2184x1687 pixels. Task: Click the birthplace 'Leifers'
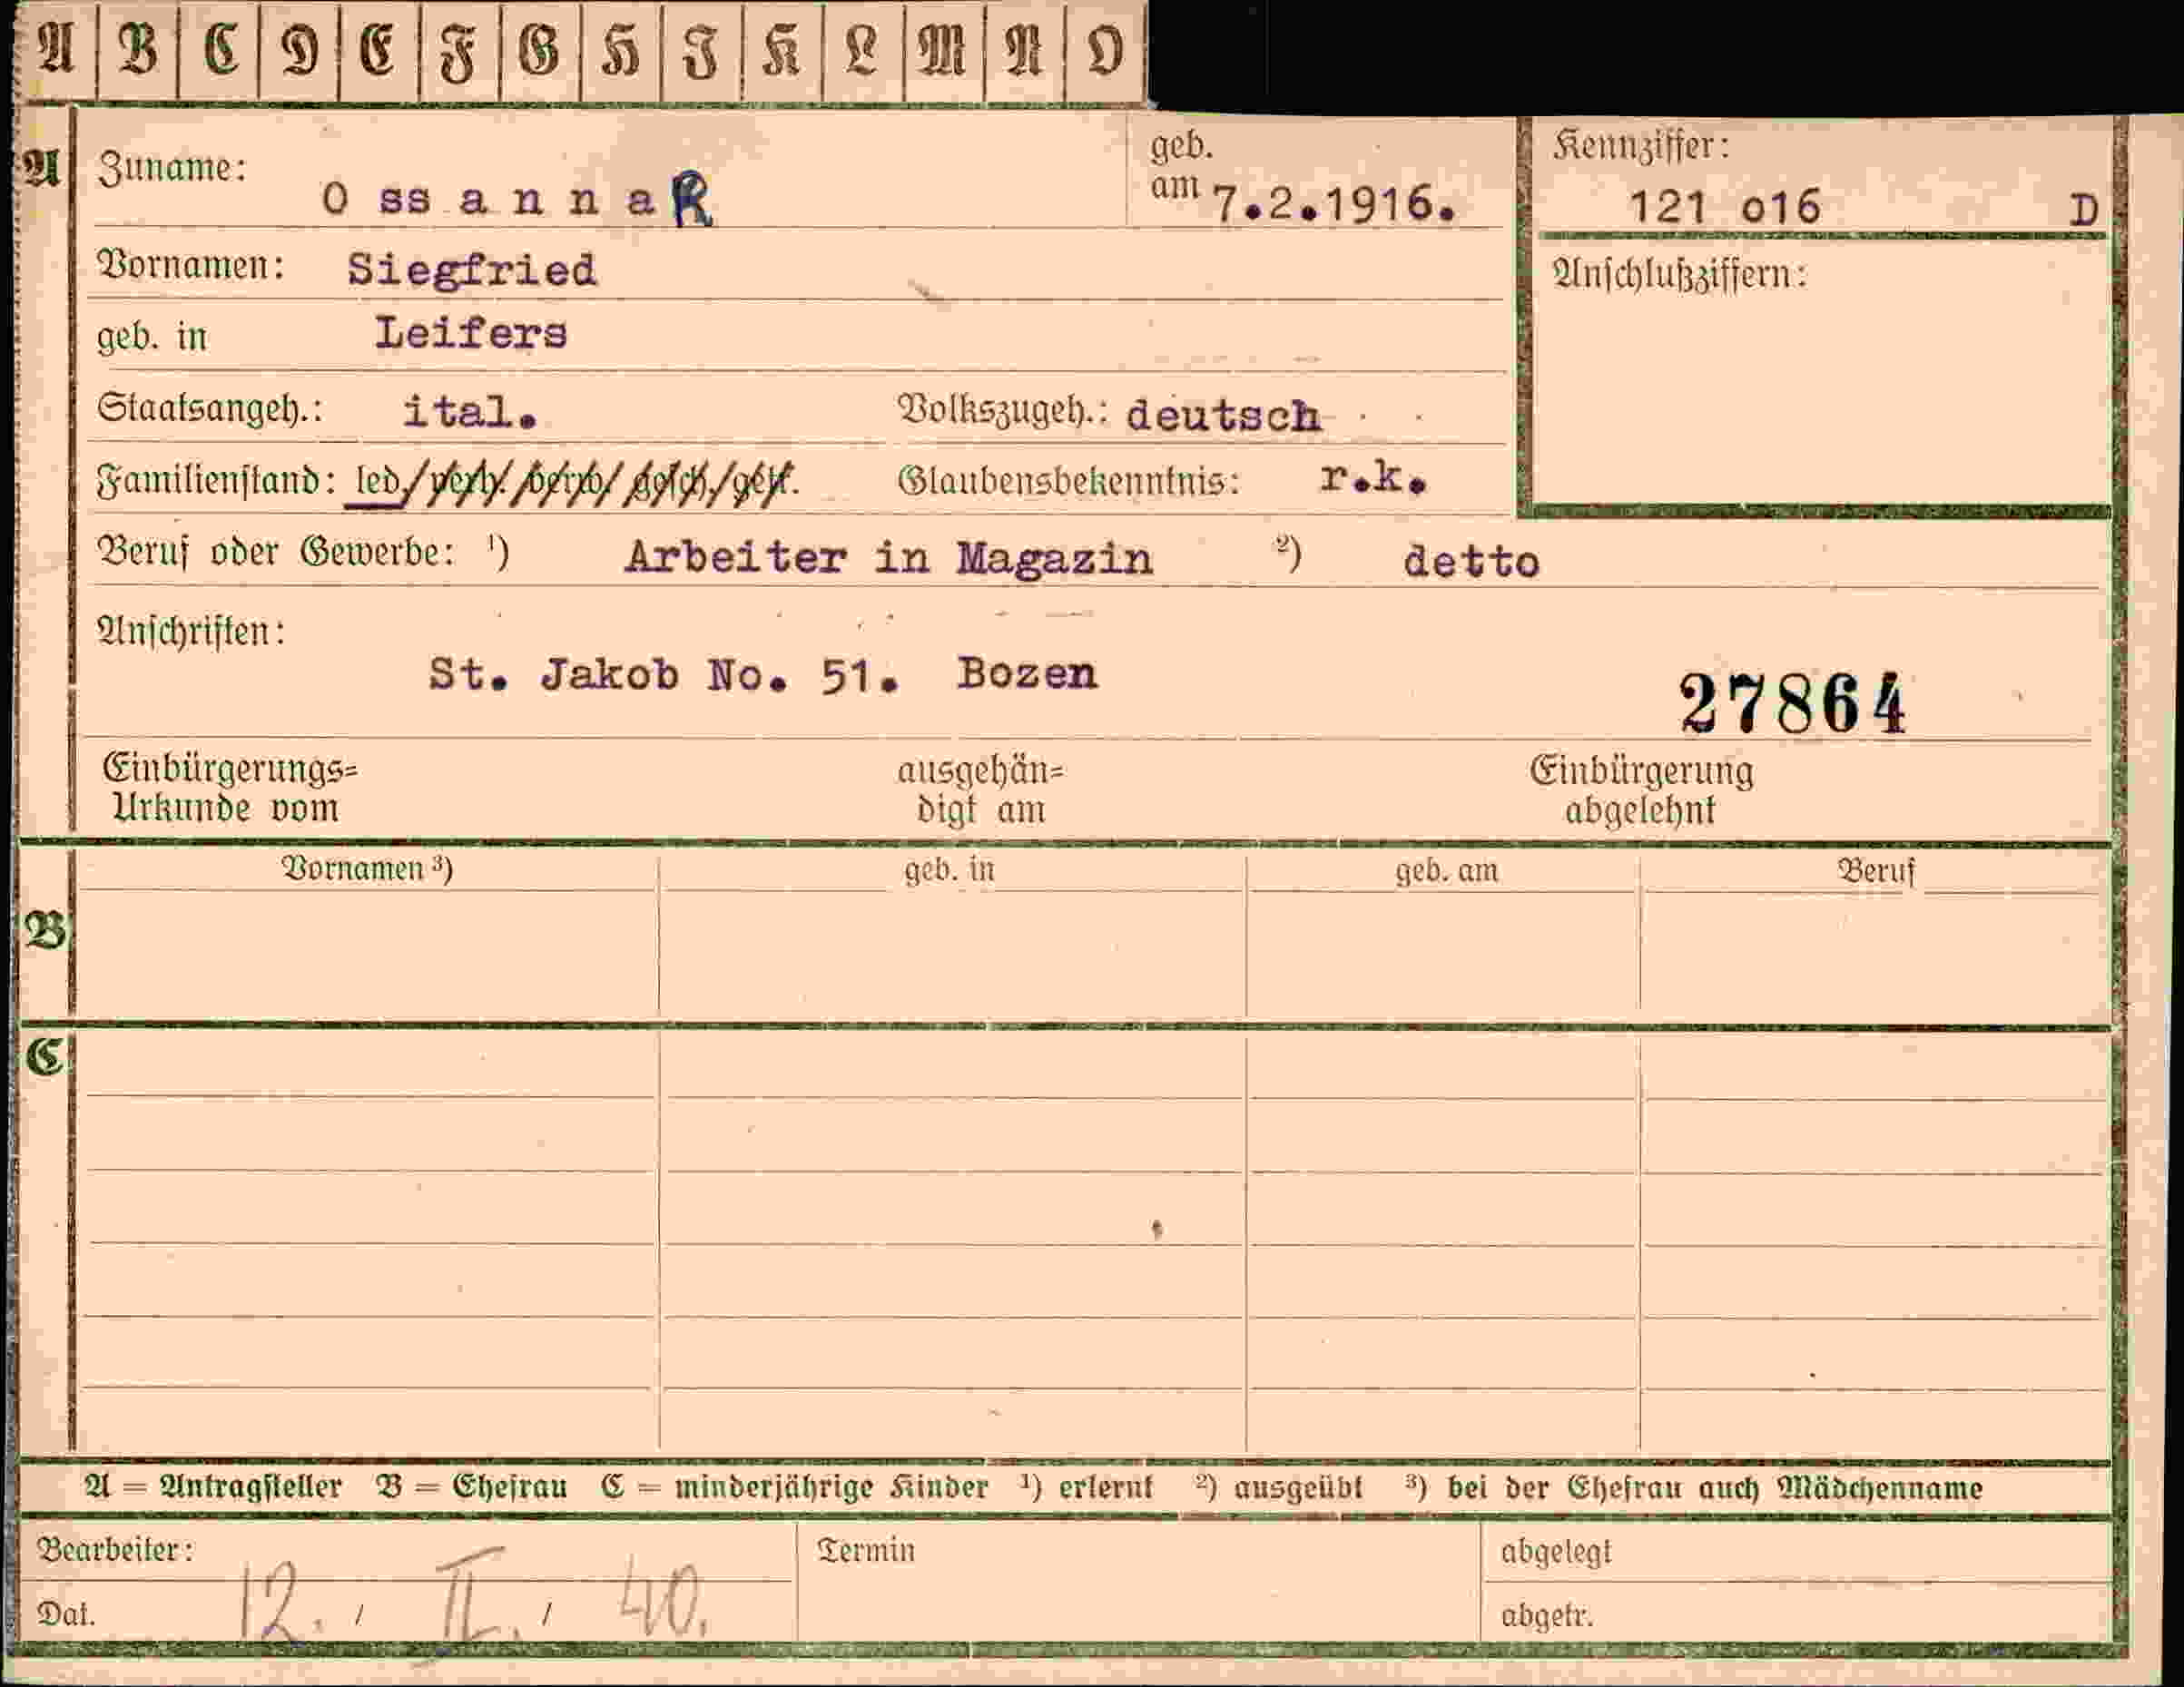(x=471, y=333)
